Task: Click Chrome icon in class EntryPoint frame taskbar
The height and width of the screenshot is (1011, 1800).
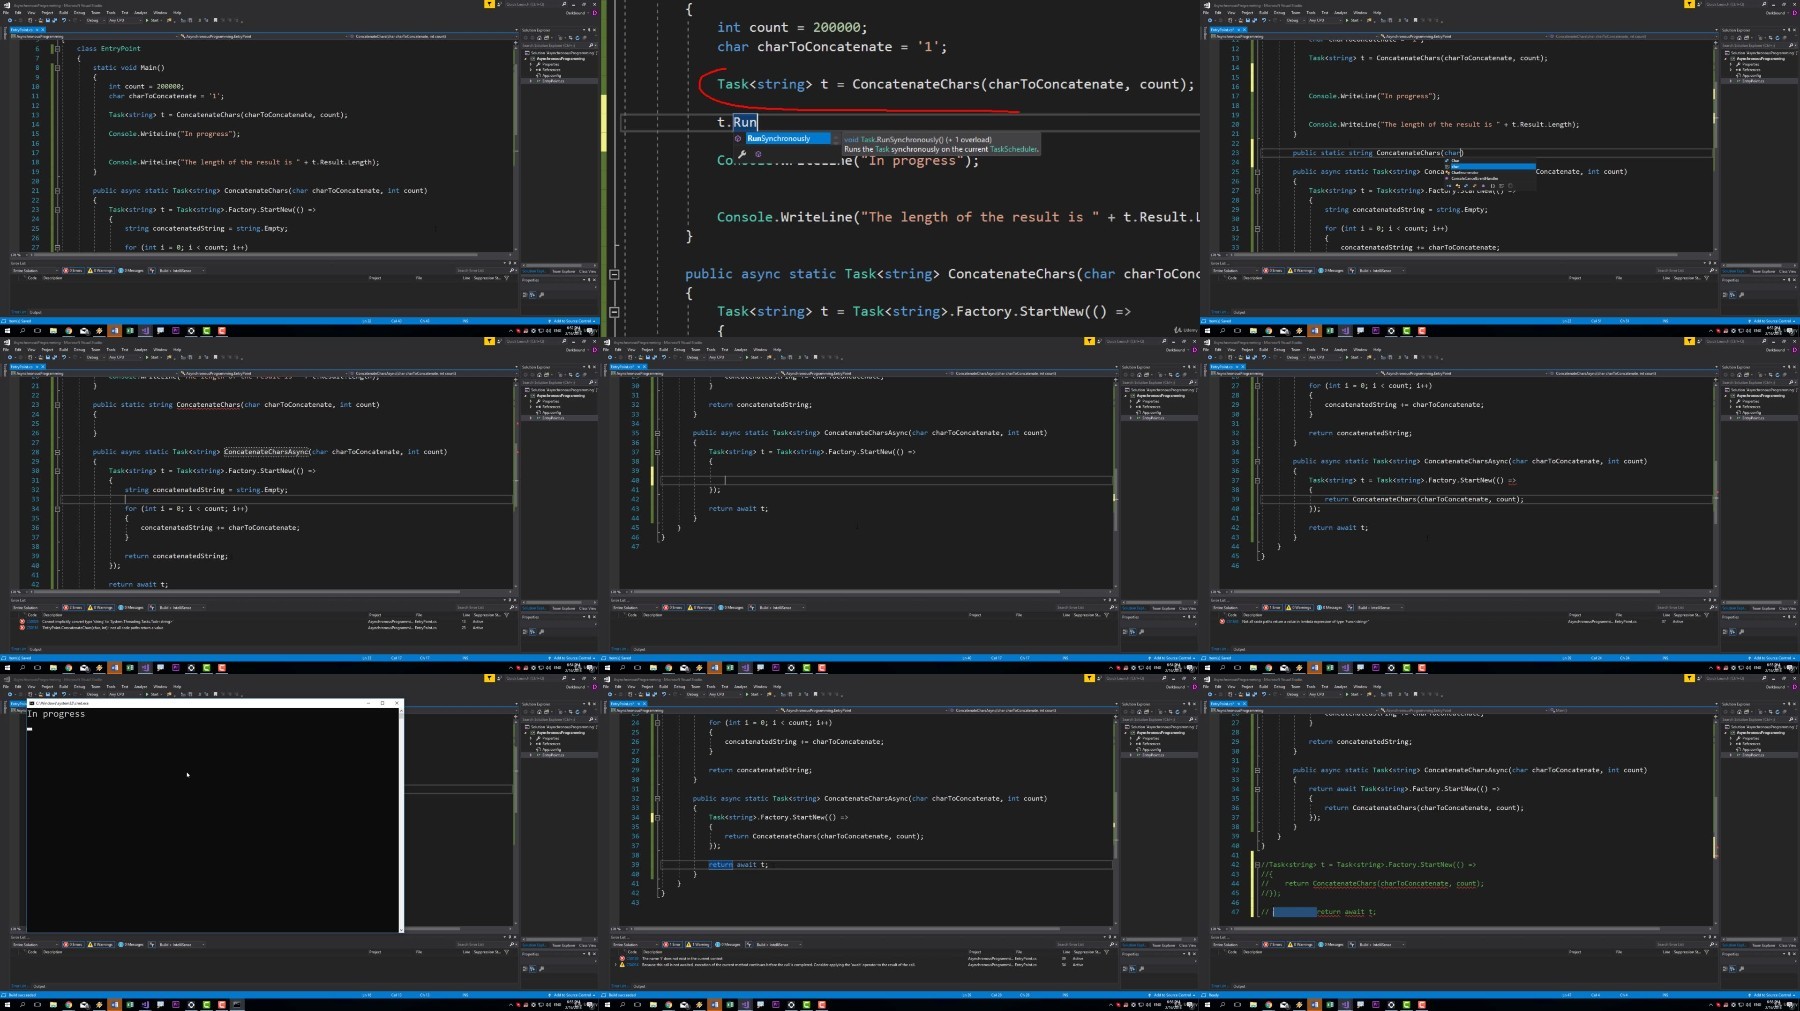Action: tap(68, 331)
